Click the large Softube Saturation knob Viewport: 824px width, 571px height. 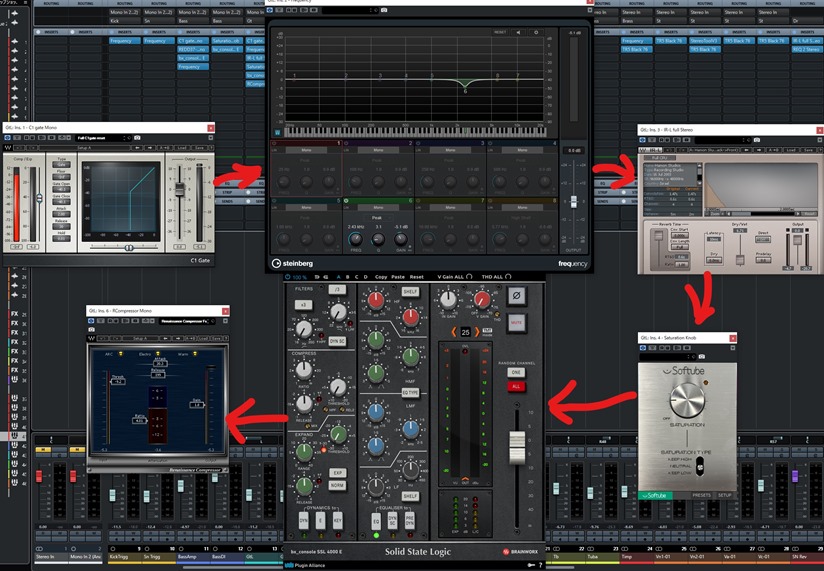[689, 400]
